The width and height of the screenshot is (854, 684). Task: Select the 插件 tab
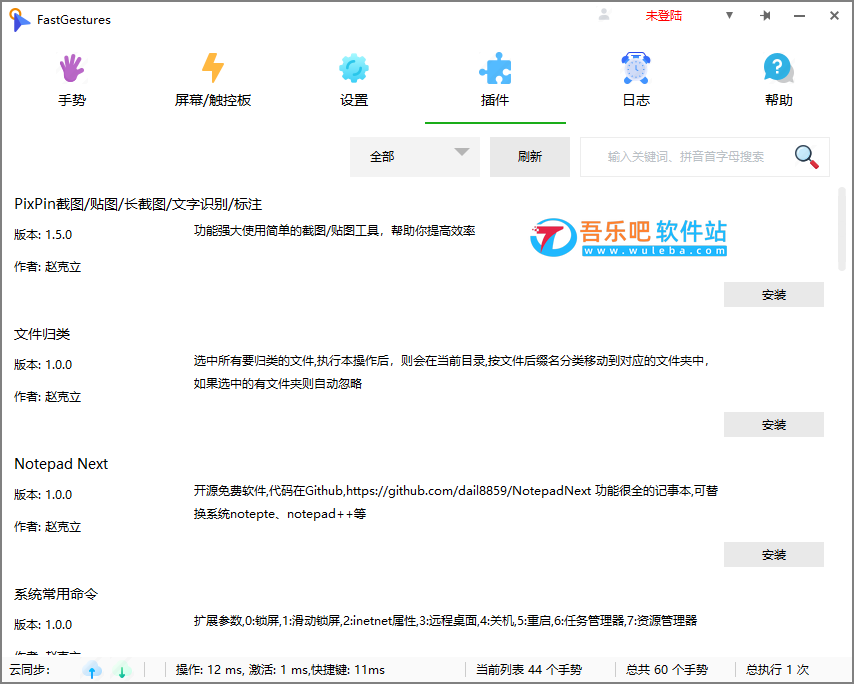(x=495, y=80)
